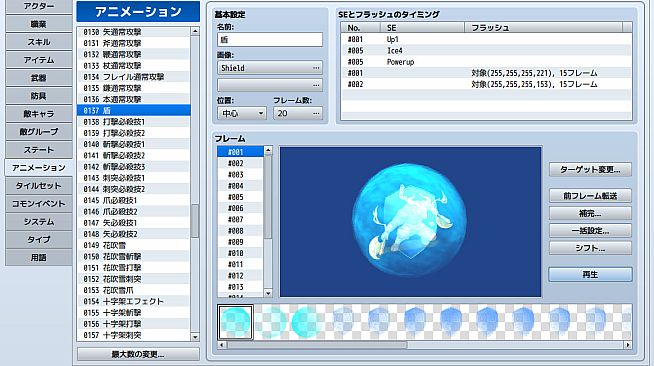Click the No. column header

pos(361,28)
